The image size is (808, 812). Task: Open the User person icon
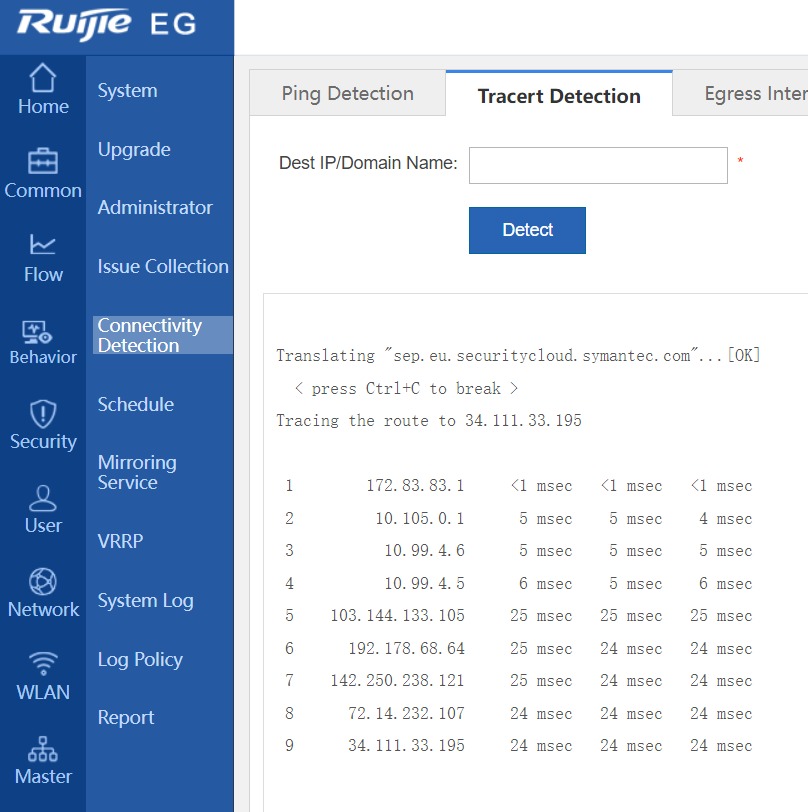click(42, 497)
